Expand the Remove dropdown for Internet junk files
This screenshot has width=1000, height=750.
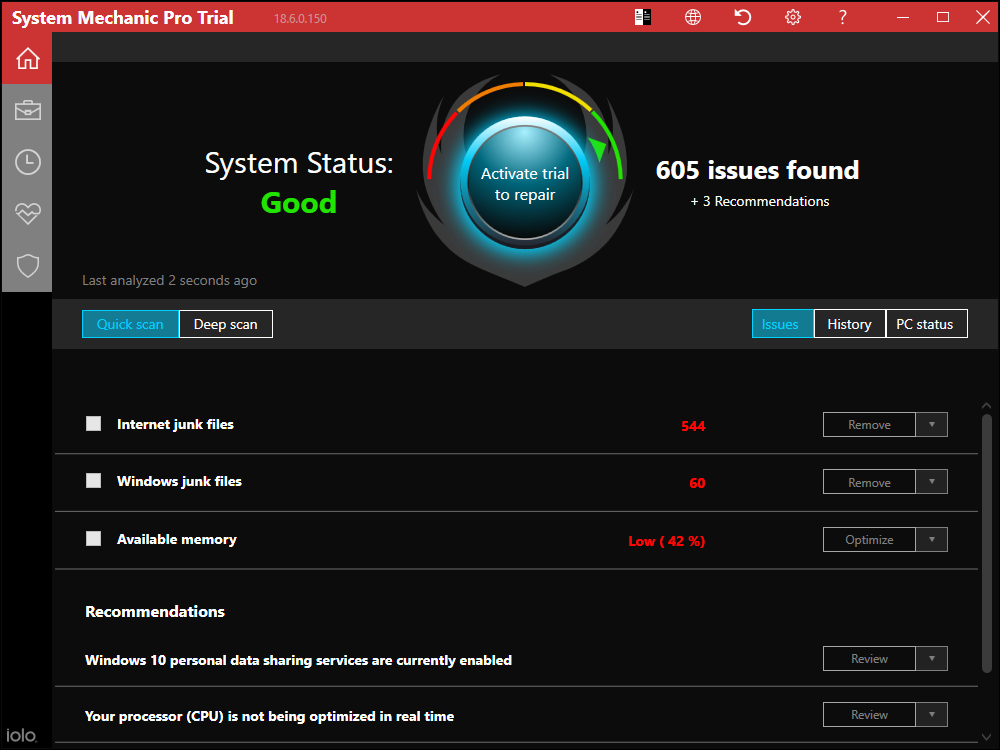(932, 424)
